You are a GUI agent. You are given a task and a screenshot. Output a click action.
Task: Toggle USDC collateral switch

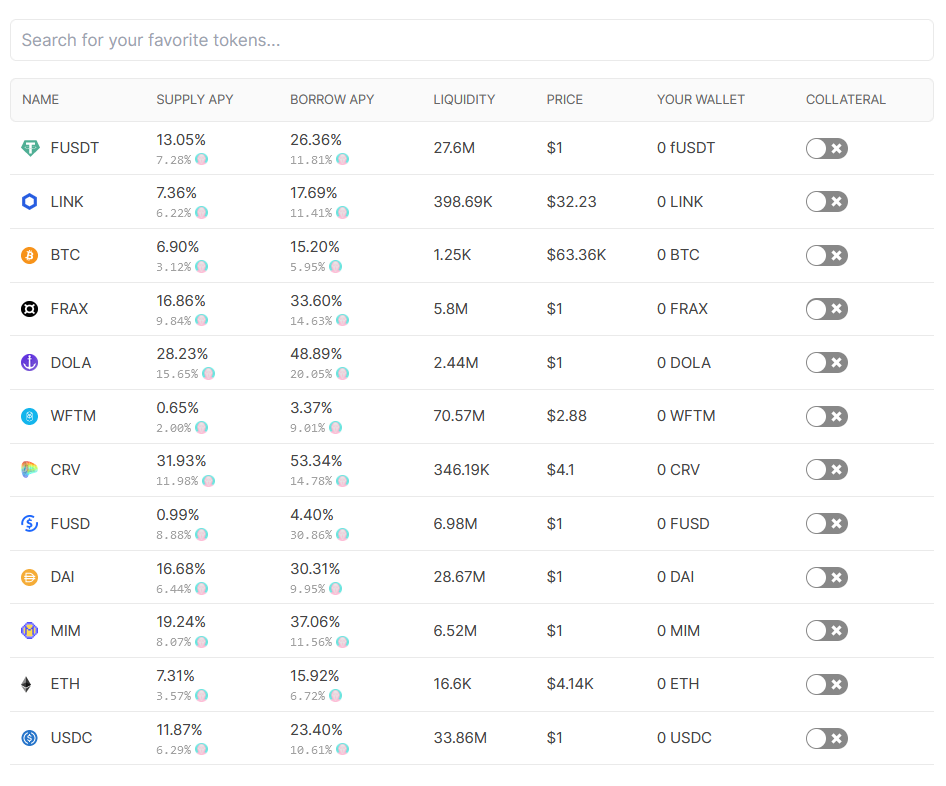tap(827, 738)
